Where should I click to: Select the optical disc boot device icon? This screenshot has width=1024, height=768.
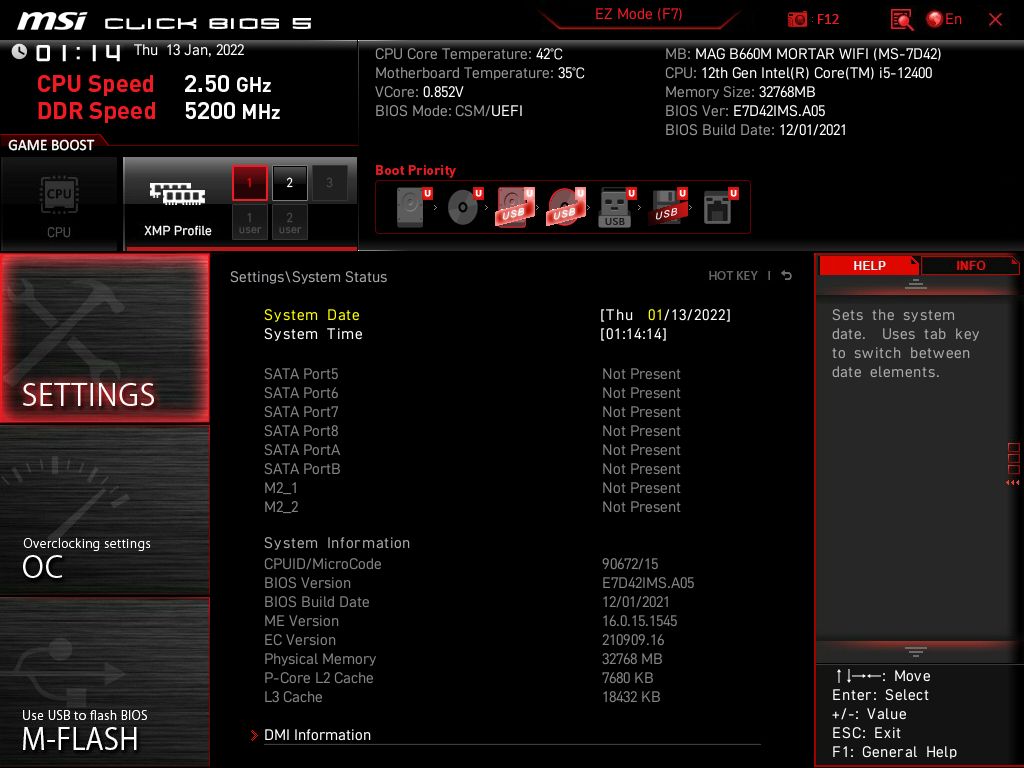(464, 207)
